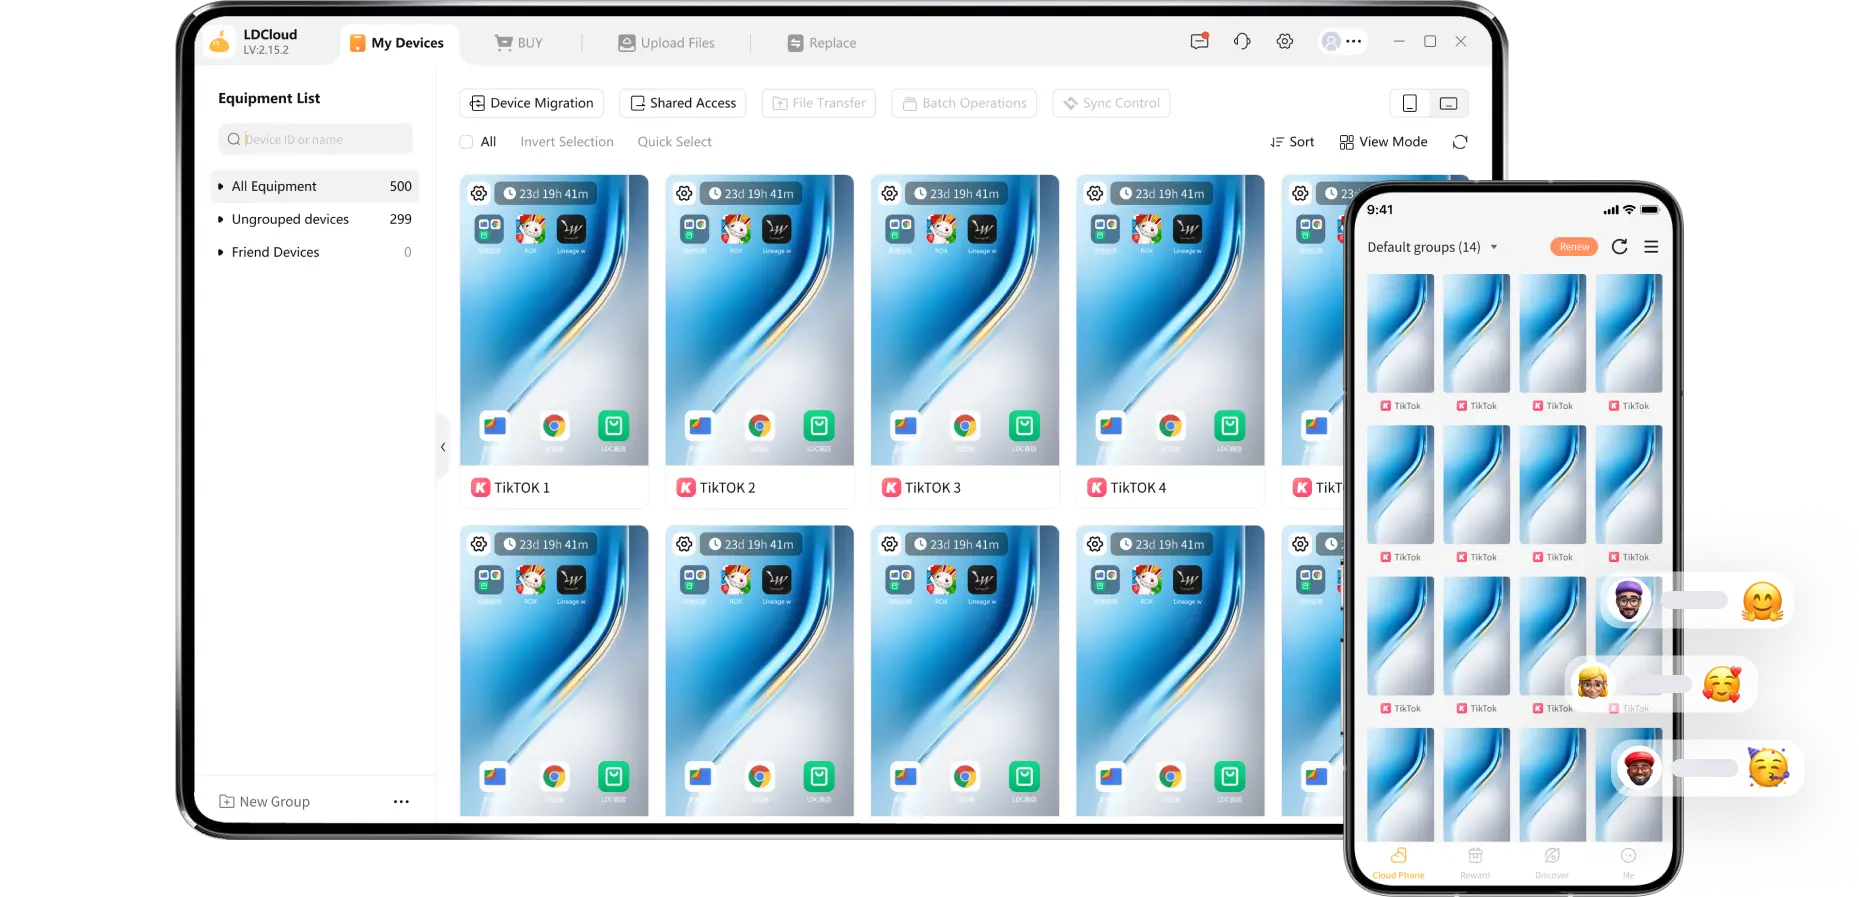Click the Device Migration button
This screenshot has height=897, width=1859.
coord(531,103)
